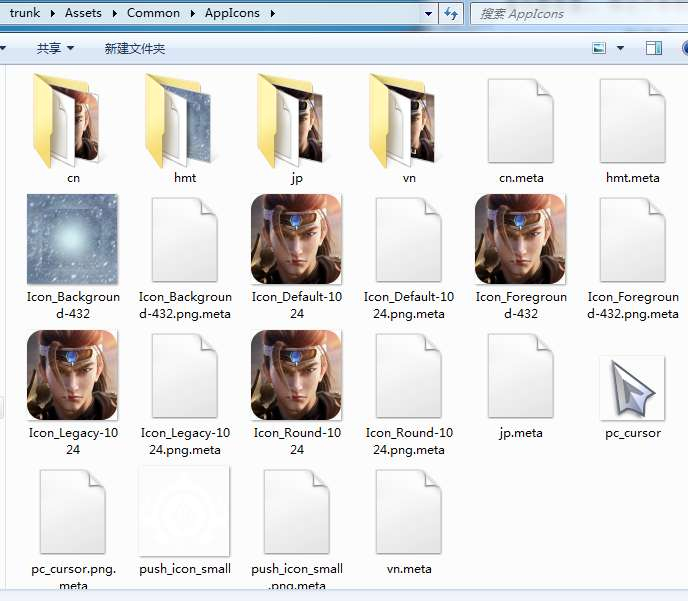
Task: Click the change view icon button
Action: [x=600, y=48]
